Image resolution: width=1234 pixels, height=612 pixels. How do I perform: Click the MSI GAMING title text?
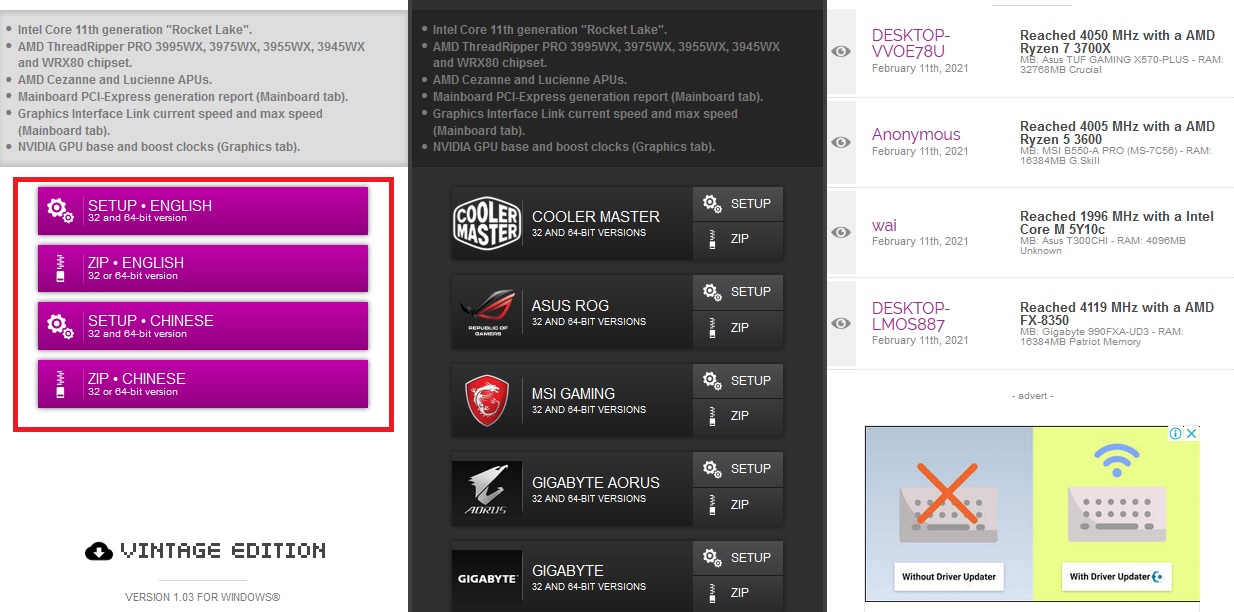click(573, 394)
